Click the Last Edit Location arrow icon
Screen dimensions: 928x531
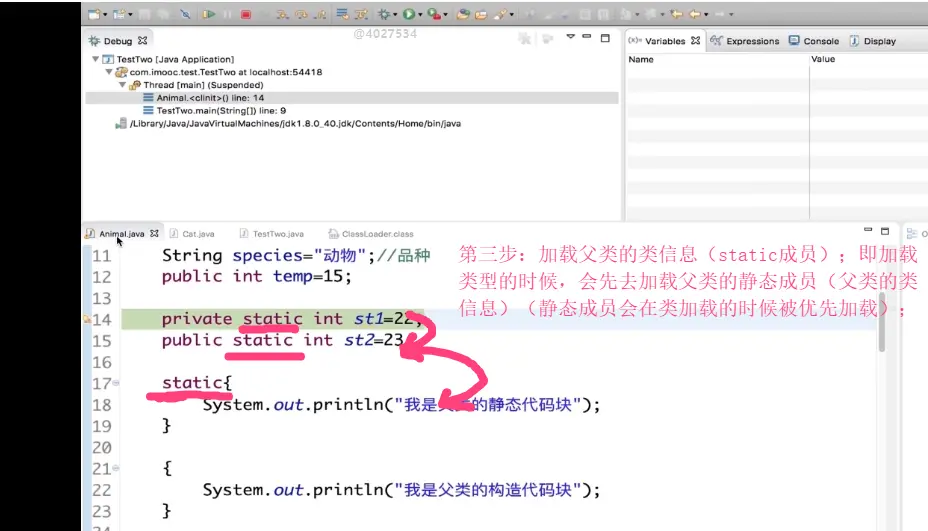[676, 14]
